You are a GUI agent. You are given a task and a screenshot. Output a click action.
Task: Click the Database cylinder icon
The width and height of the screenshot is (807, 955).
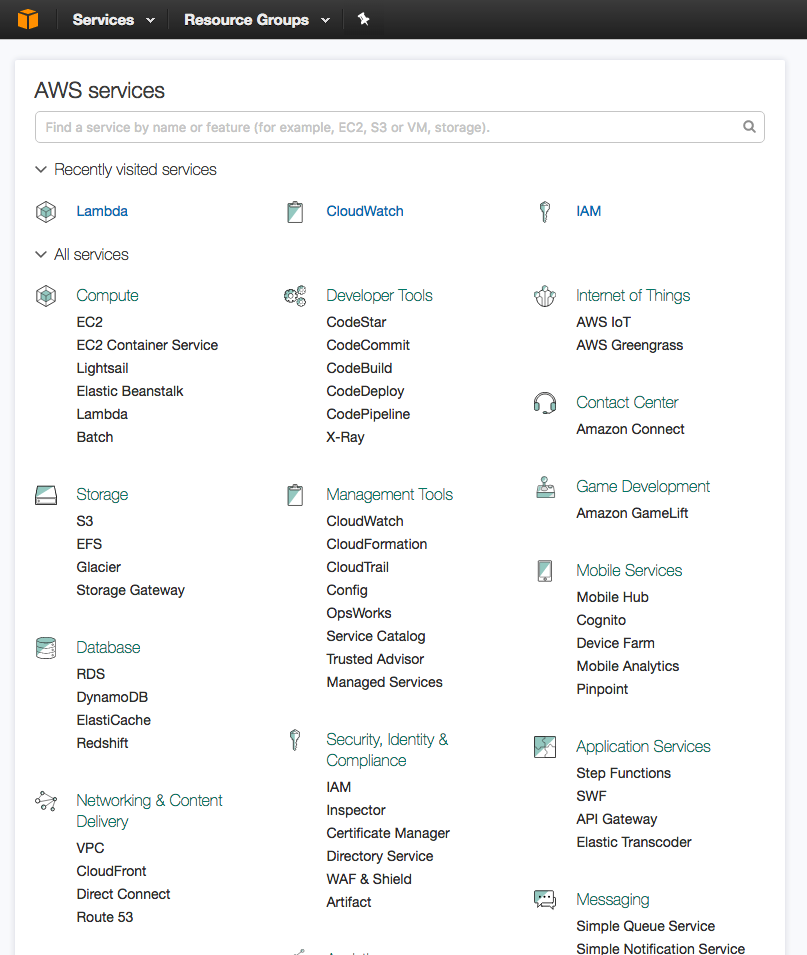tap(46, 648)
